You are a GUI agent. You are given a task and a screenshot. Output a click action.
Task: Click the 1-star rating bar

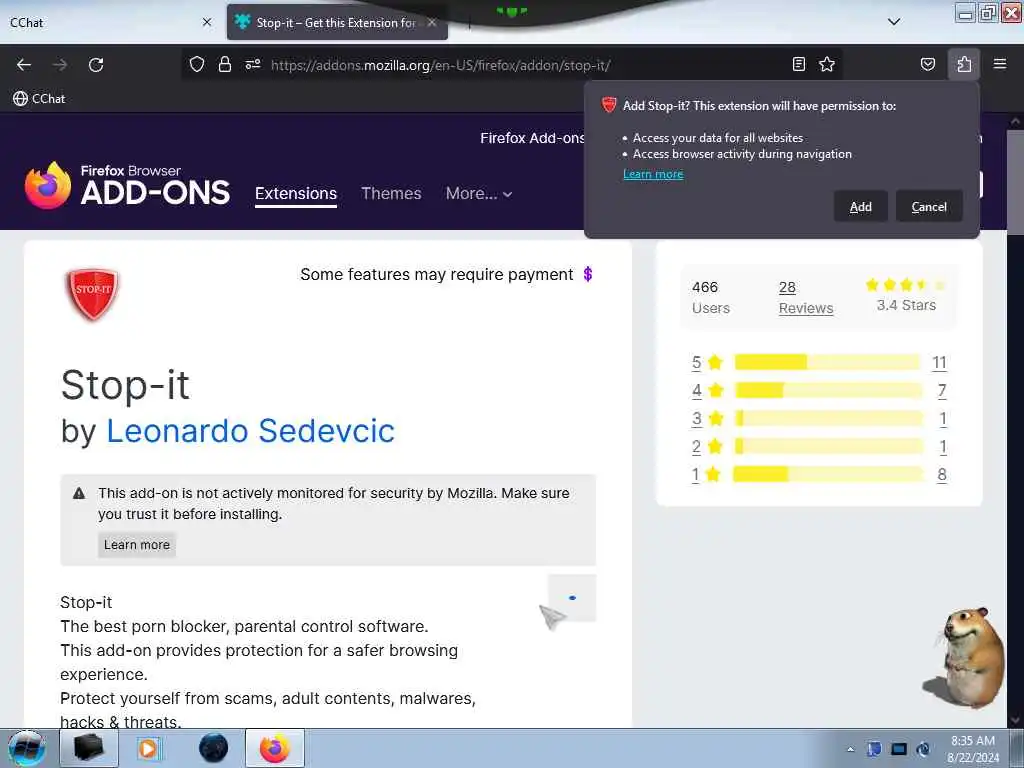point(827,475)
